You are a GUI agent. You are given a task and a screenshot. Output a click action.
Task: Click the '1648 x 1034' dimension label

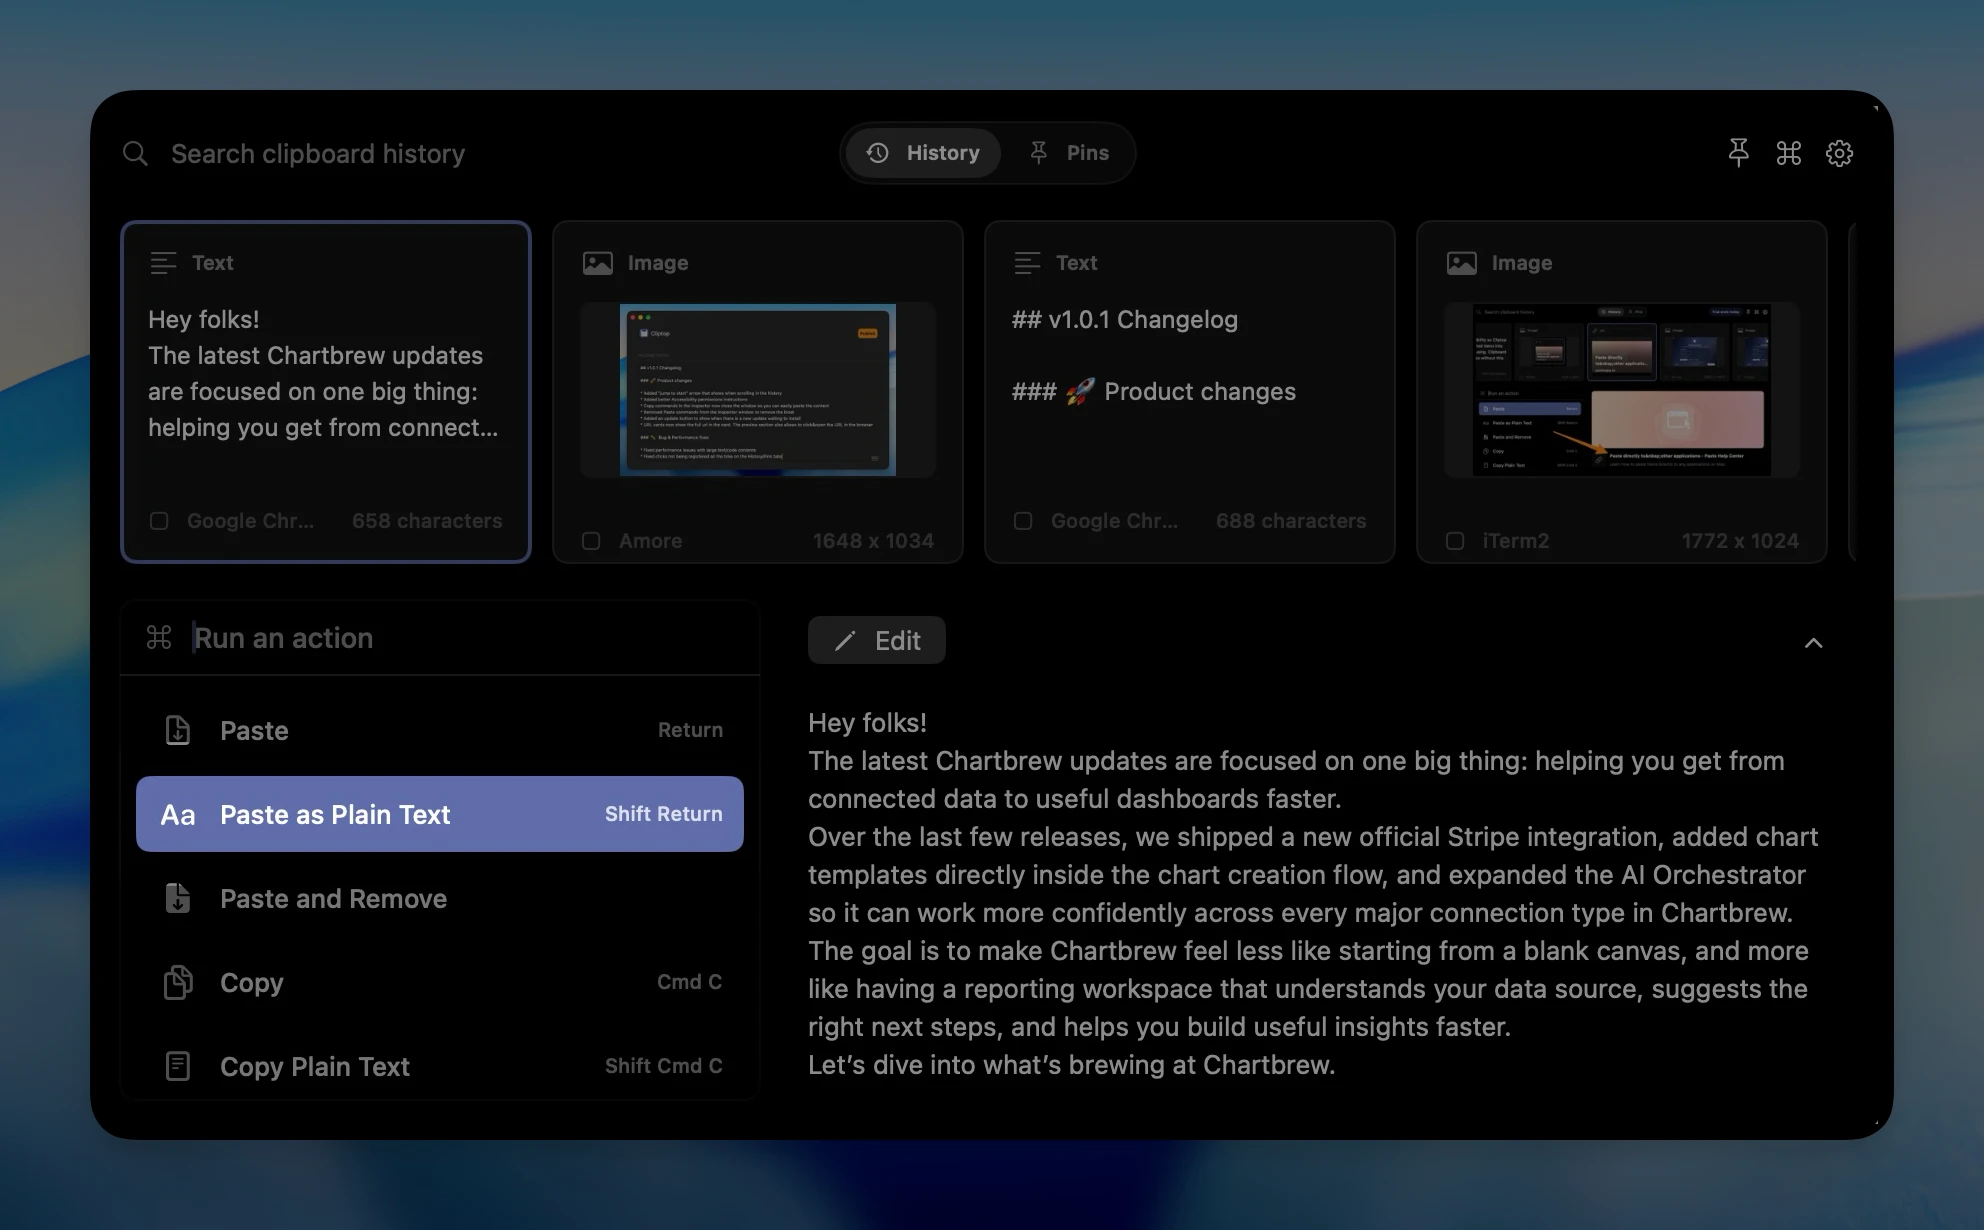[873, 541]
